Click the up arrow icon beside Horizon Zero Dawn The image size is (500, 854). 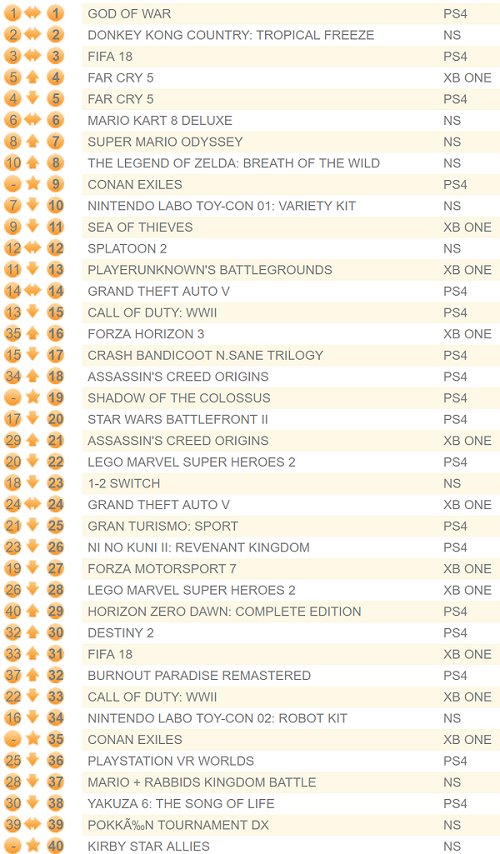[33, 611]
